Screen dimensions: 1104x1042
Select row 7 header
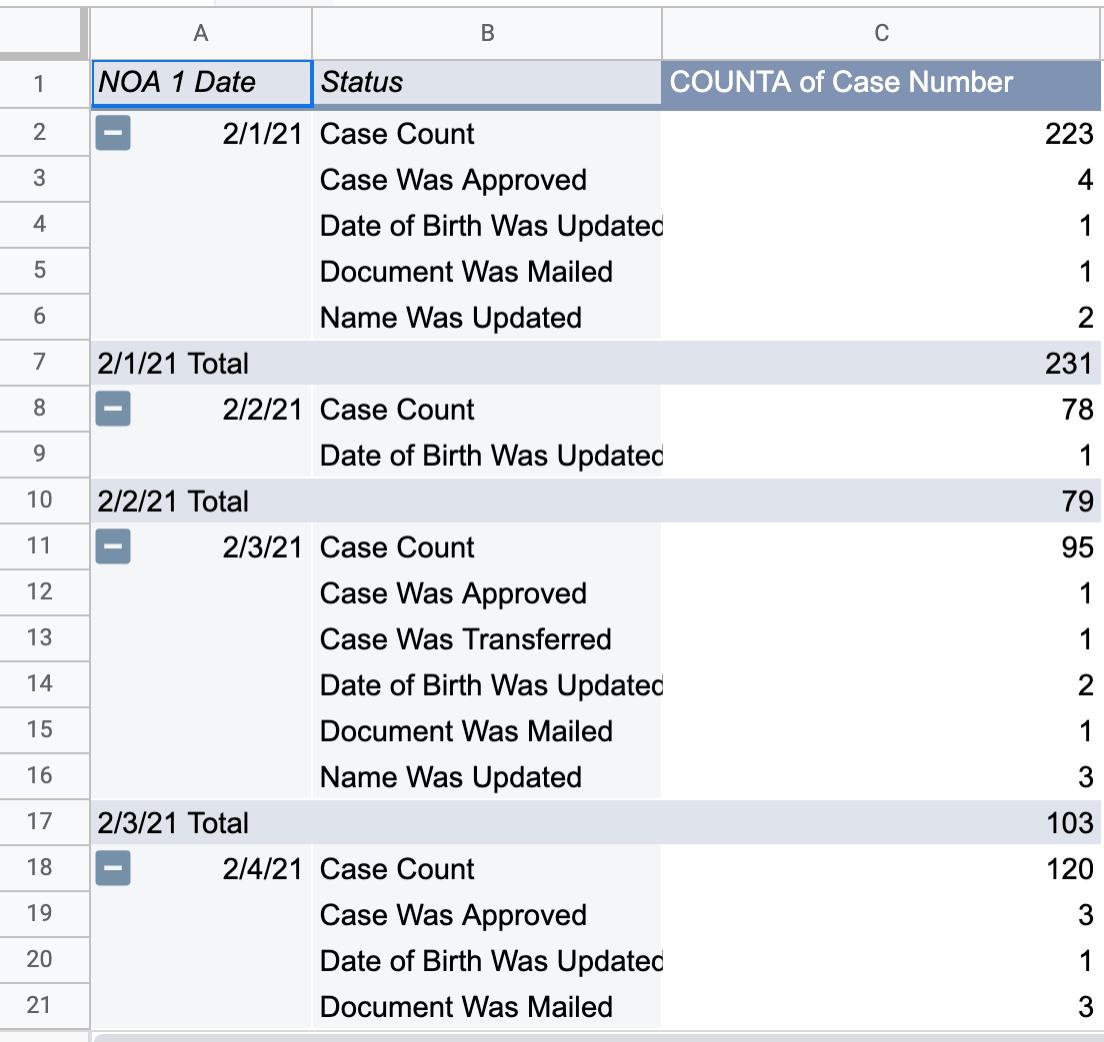tap(40, 362)
